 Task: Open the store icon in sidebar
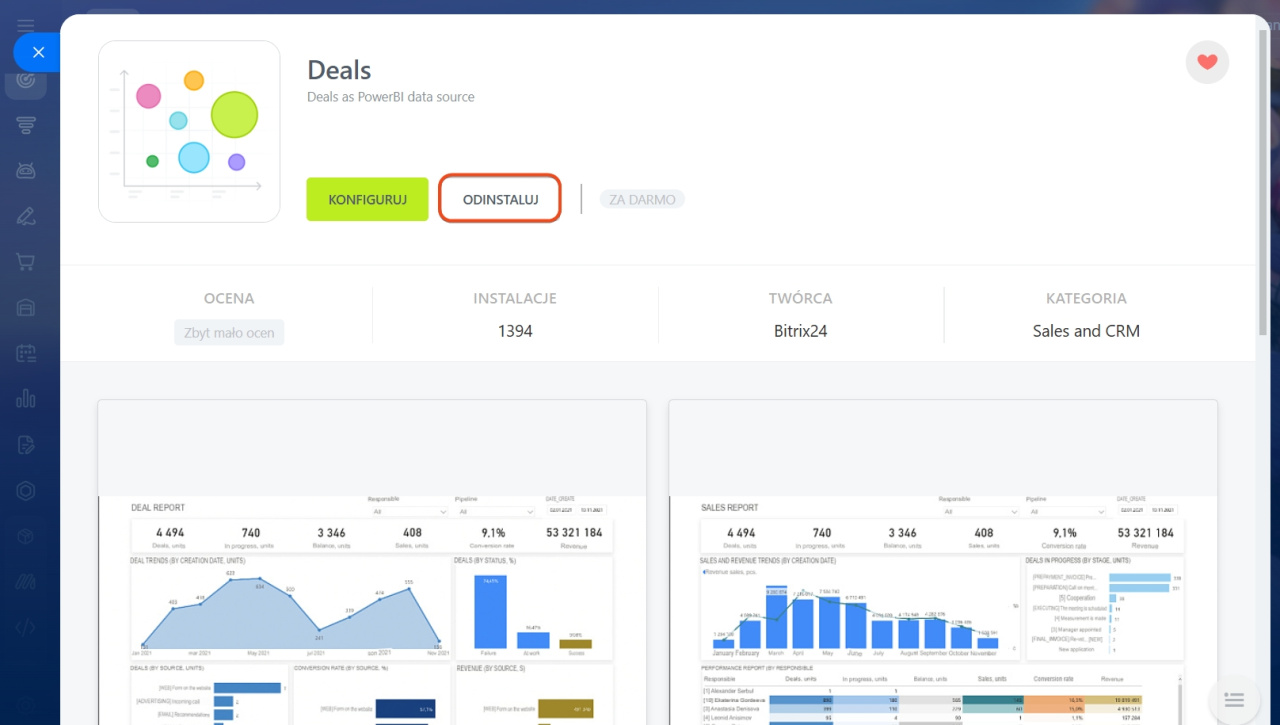(x=26, y=307)
